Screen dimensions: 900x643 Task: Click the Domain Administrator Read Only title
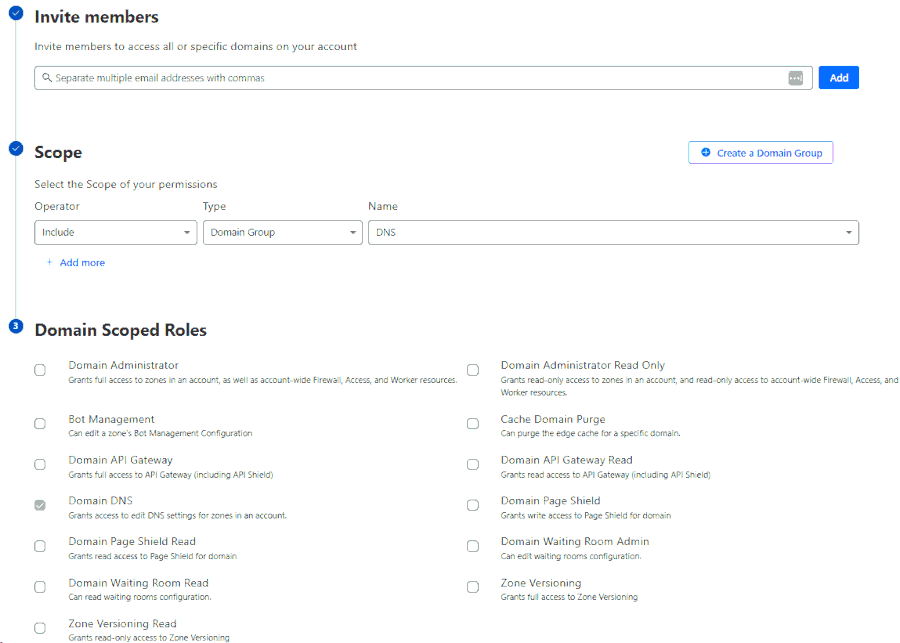[x=583, y=365]
